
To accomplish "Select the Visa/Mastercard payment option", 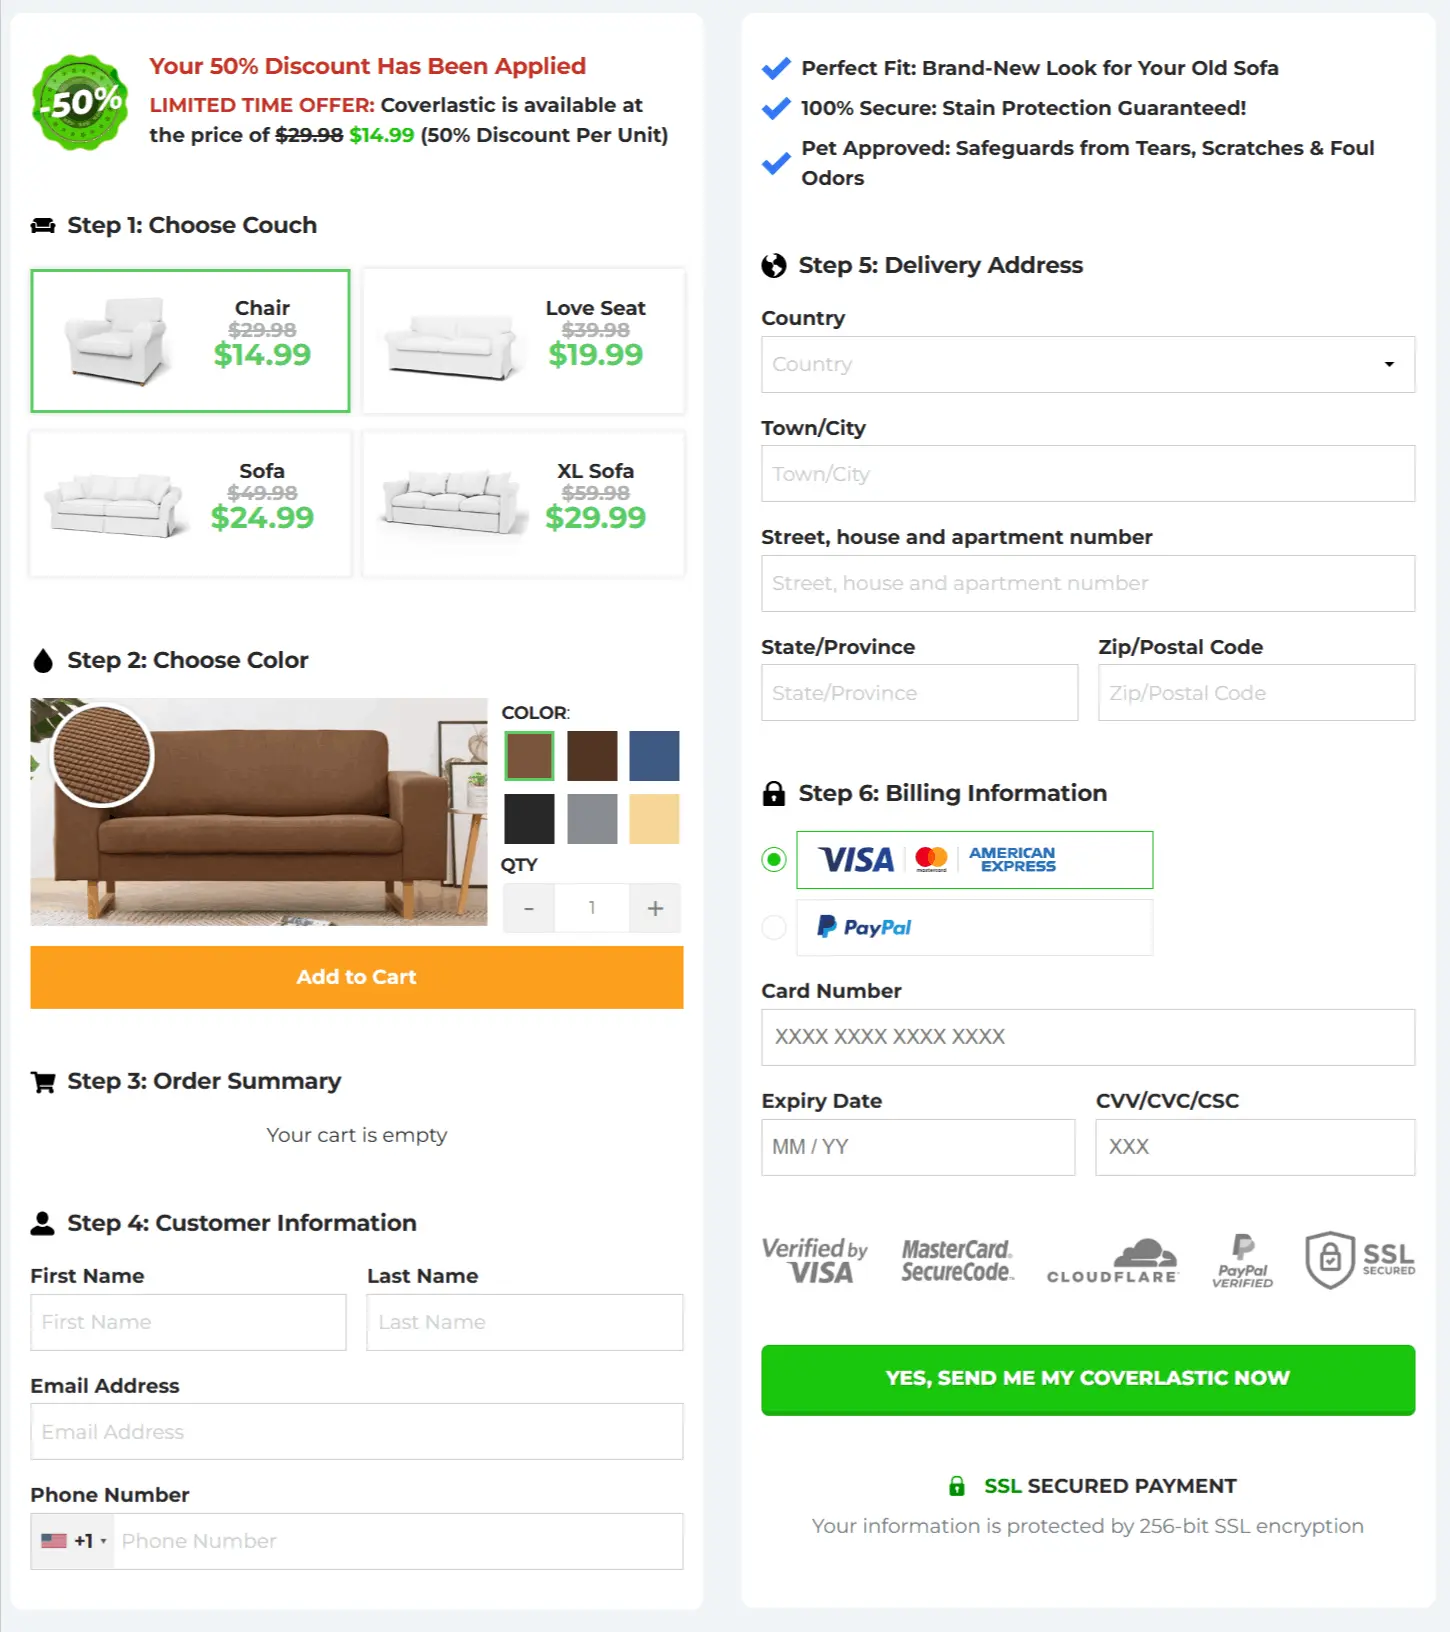I will [773, 859].
